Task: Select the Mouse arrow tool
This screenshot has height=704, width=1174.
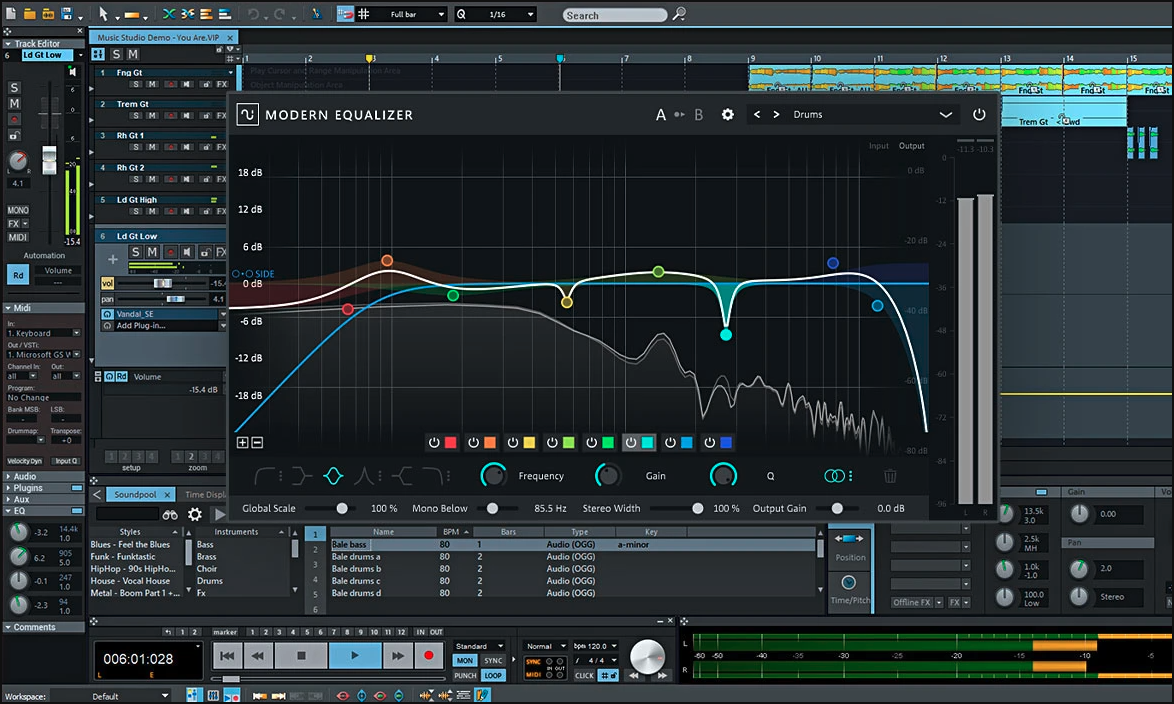Action: tap(104, 14)
